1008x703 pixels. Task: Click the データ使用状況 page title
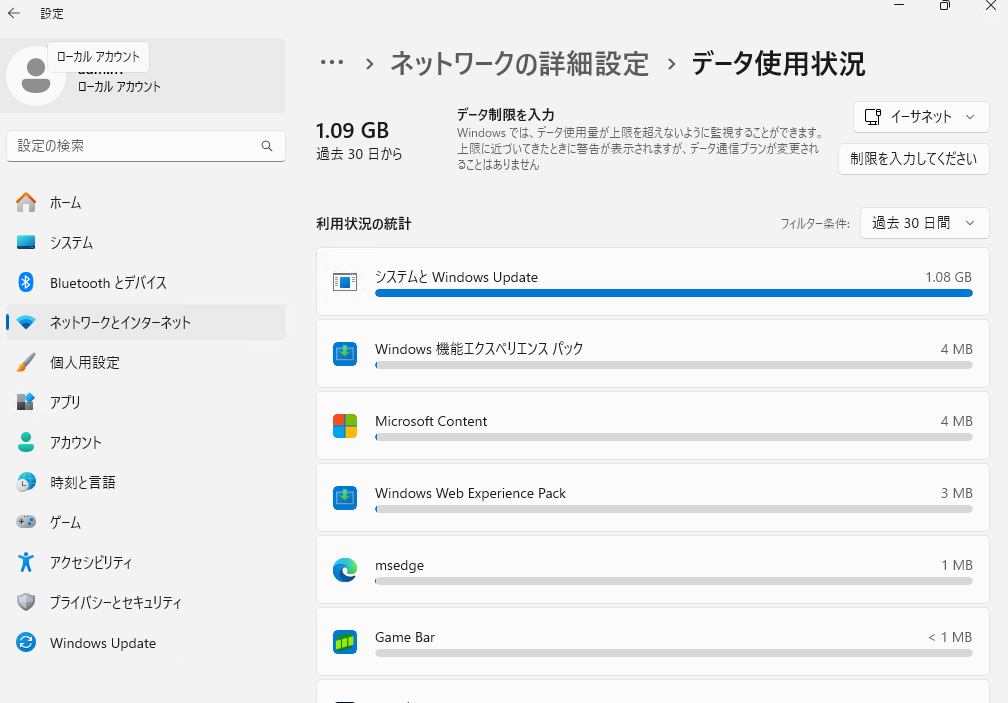point(778,64)
